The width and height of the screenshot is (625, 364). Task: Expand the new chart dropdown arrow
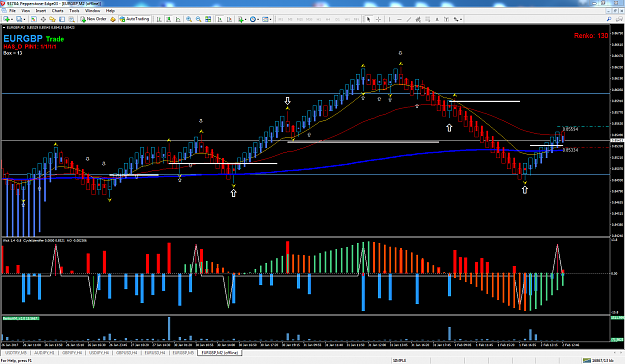pos(12,19)
